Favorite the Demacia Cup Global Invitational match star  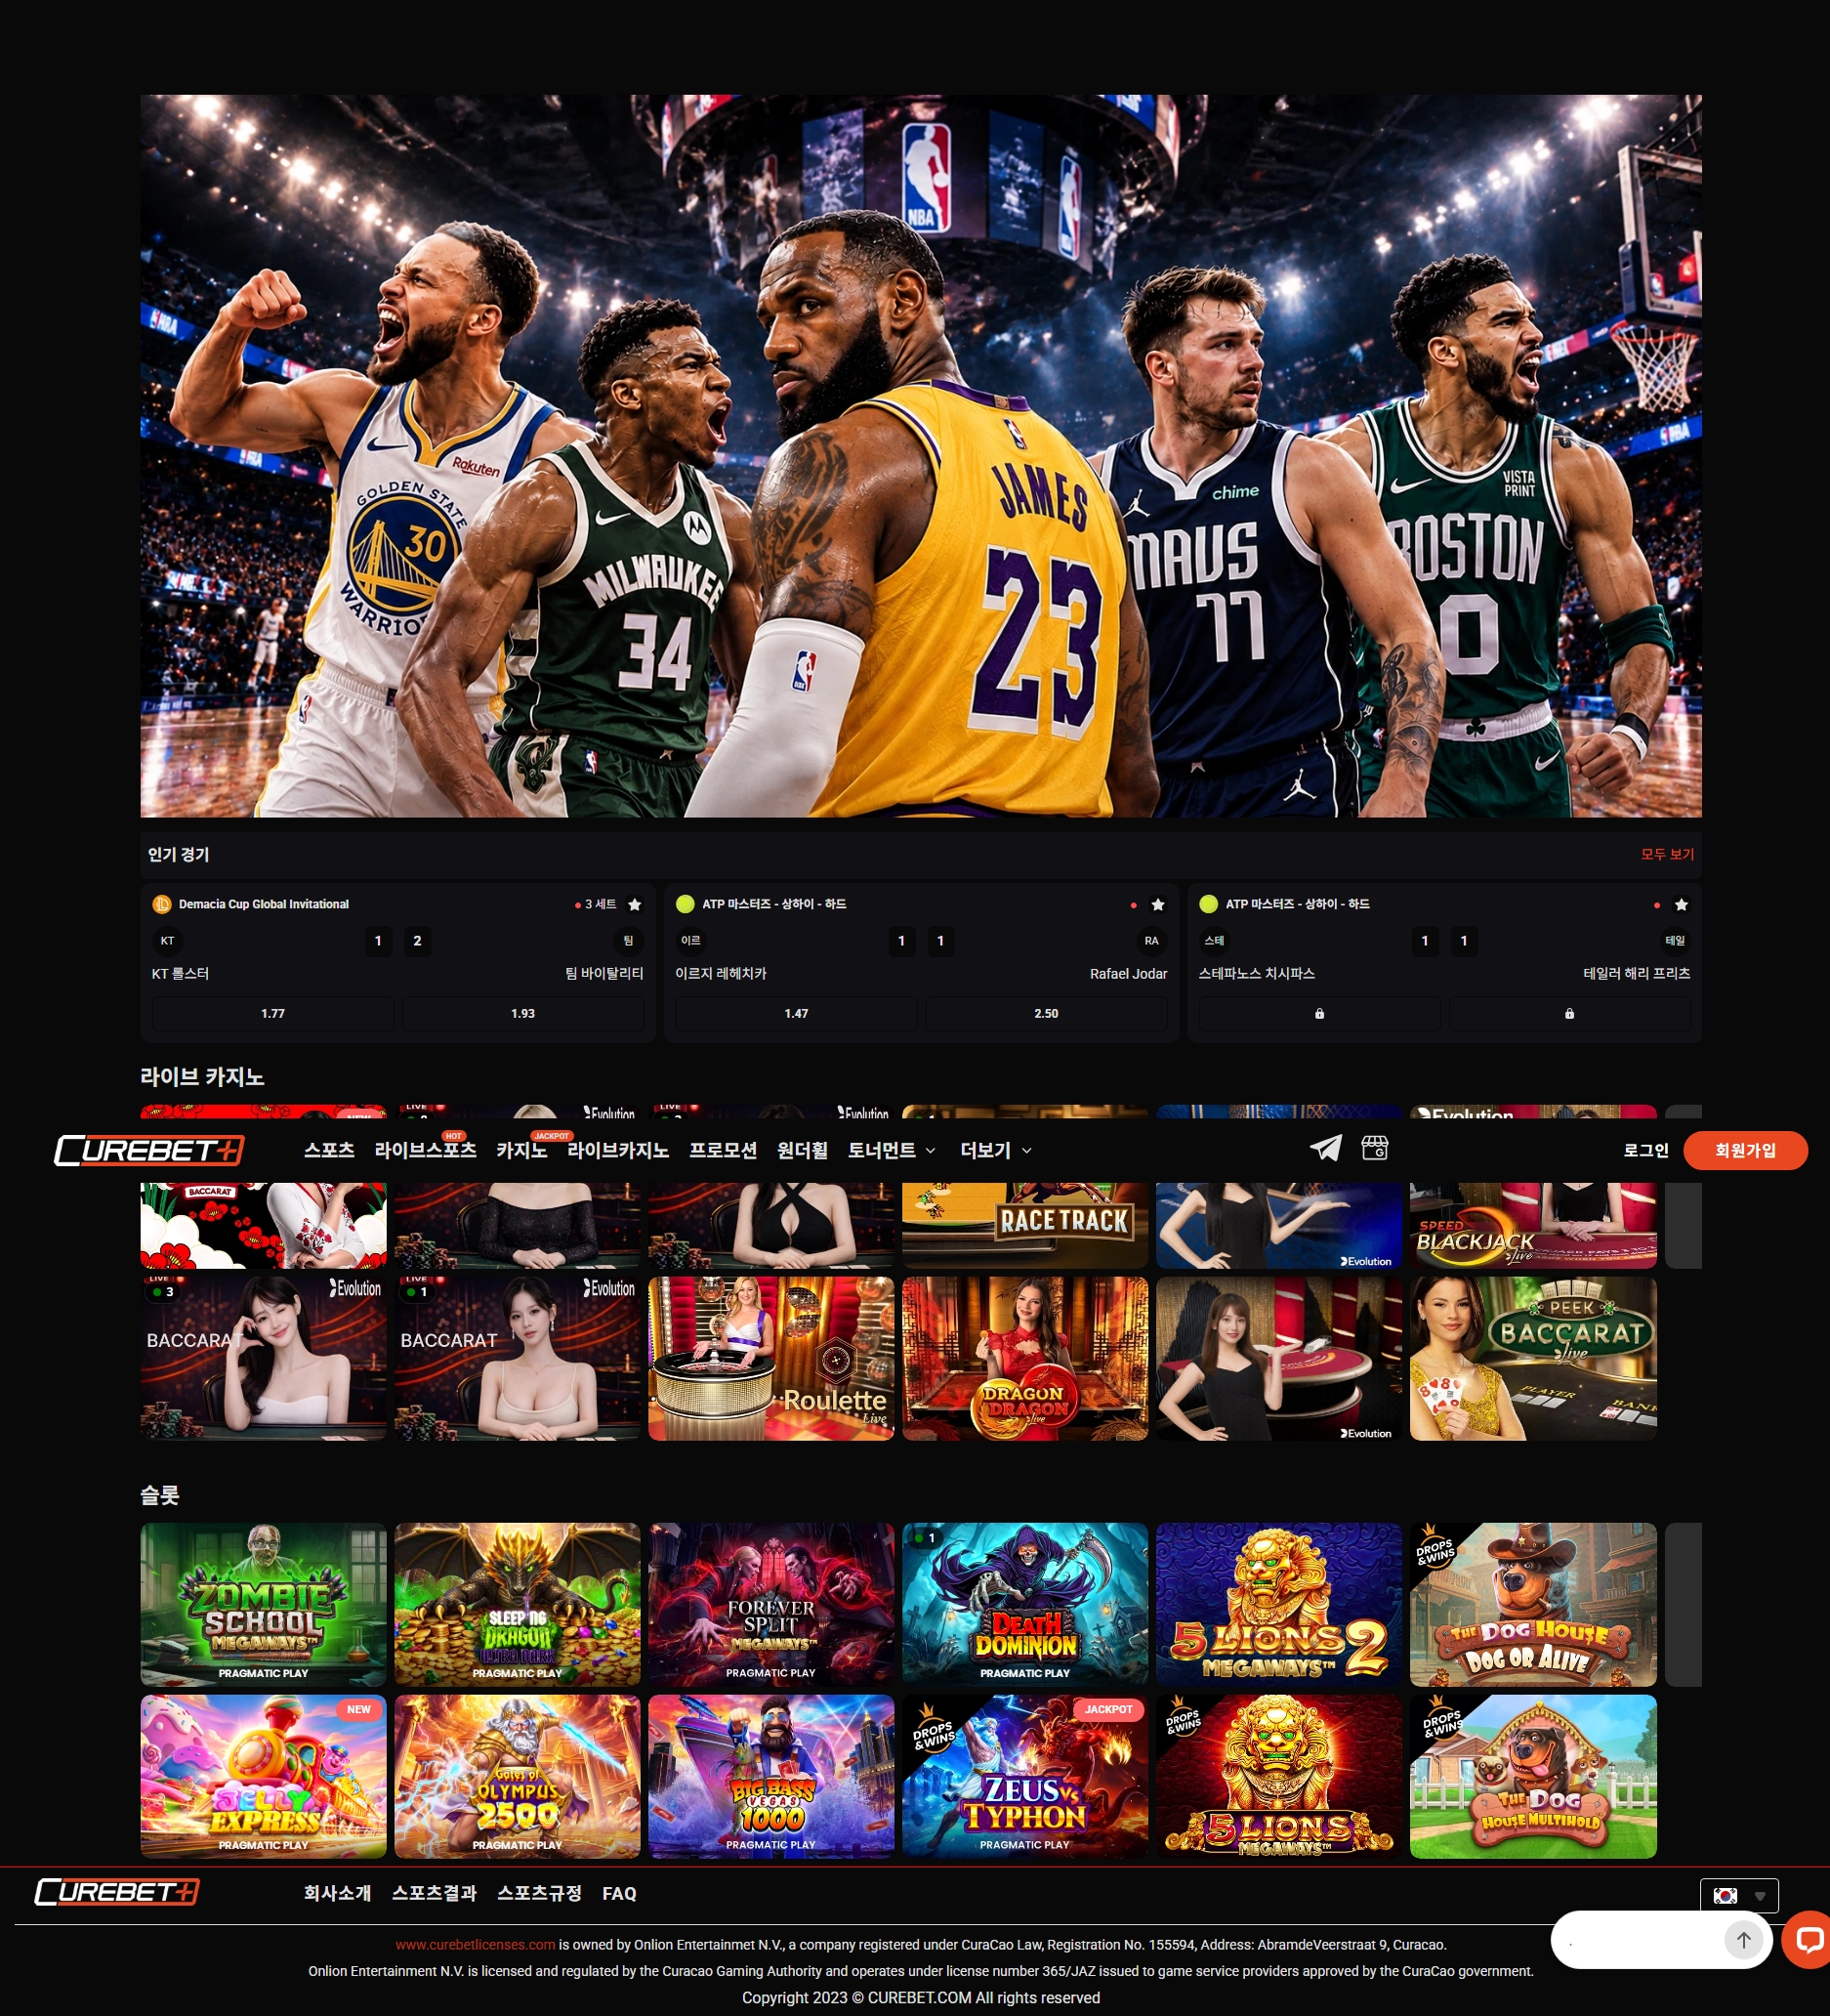[x=634, y=904]
